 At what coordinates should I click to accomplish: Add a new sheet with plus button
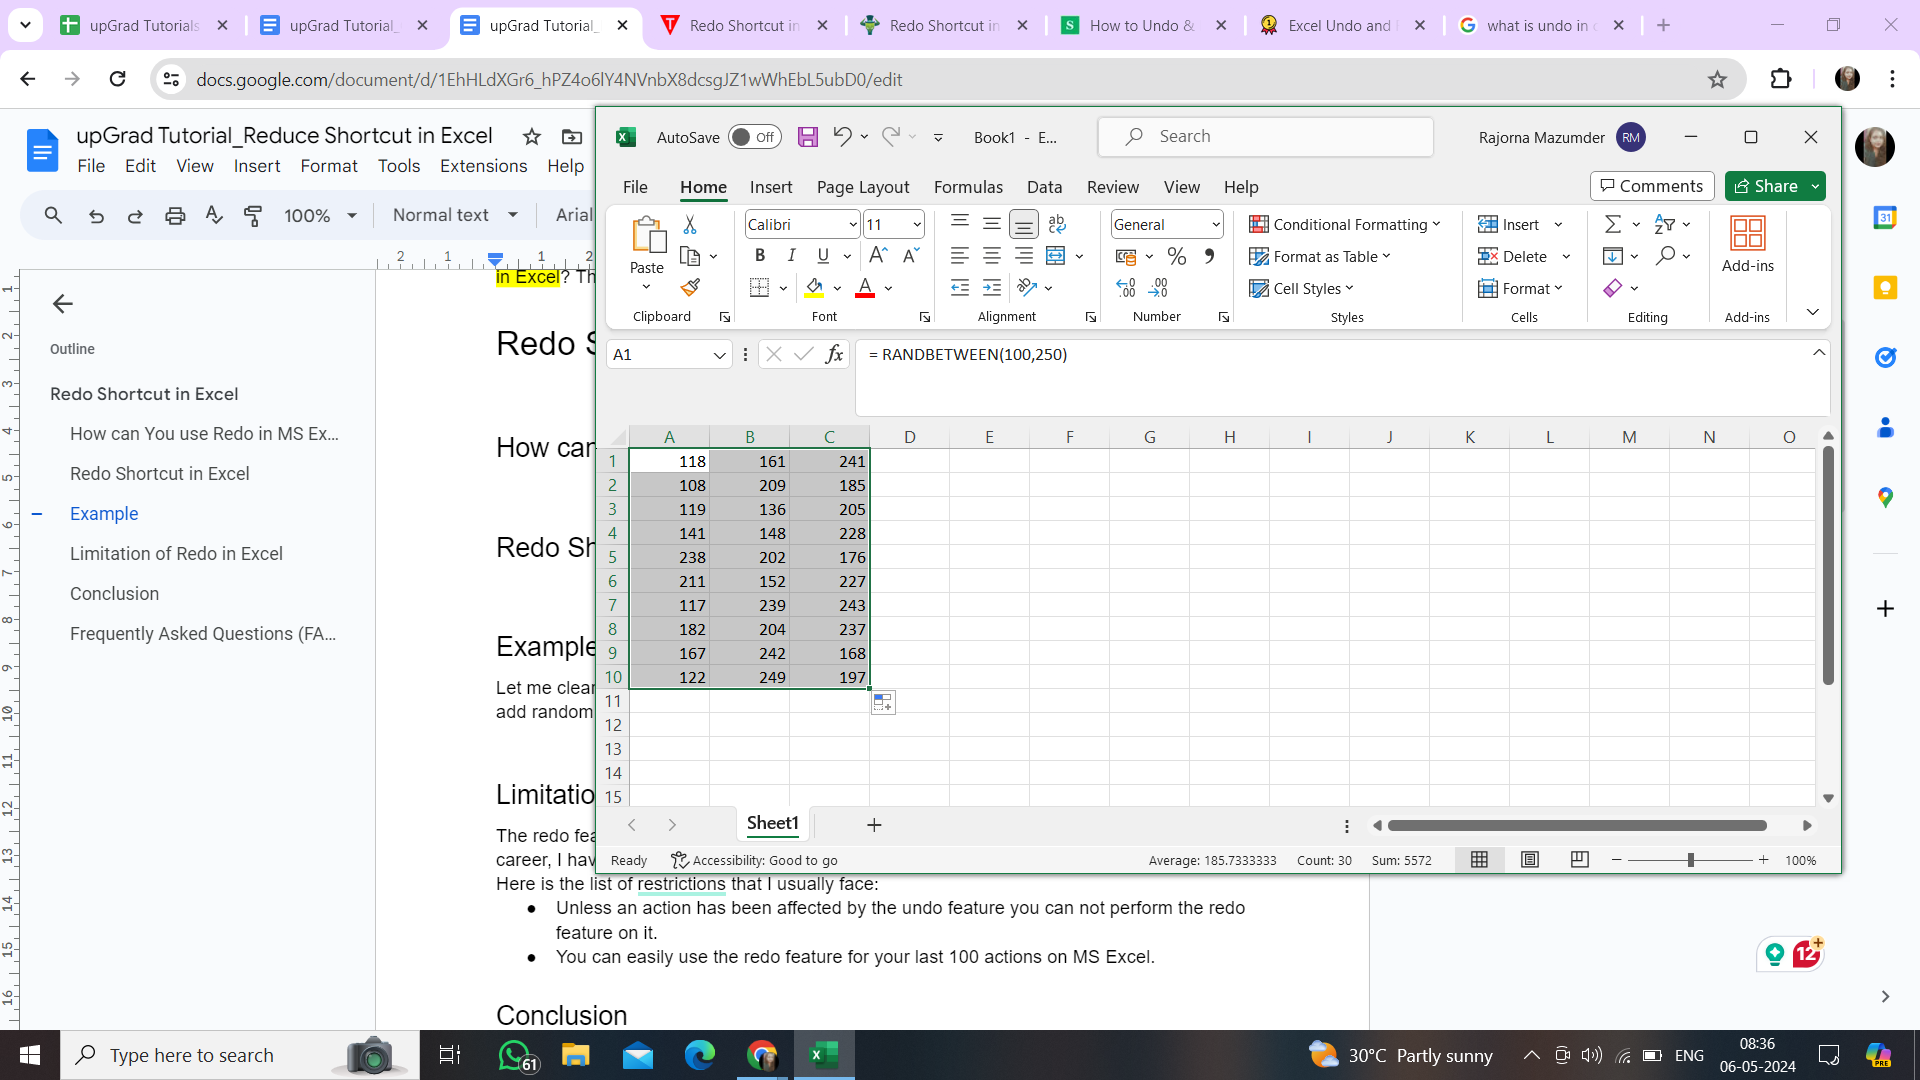(874, 825)
